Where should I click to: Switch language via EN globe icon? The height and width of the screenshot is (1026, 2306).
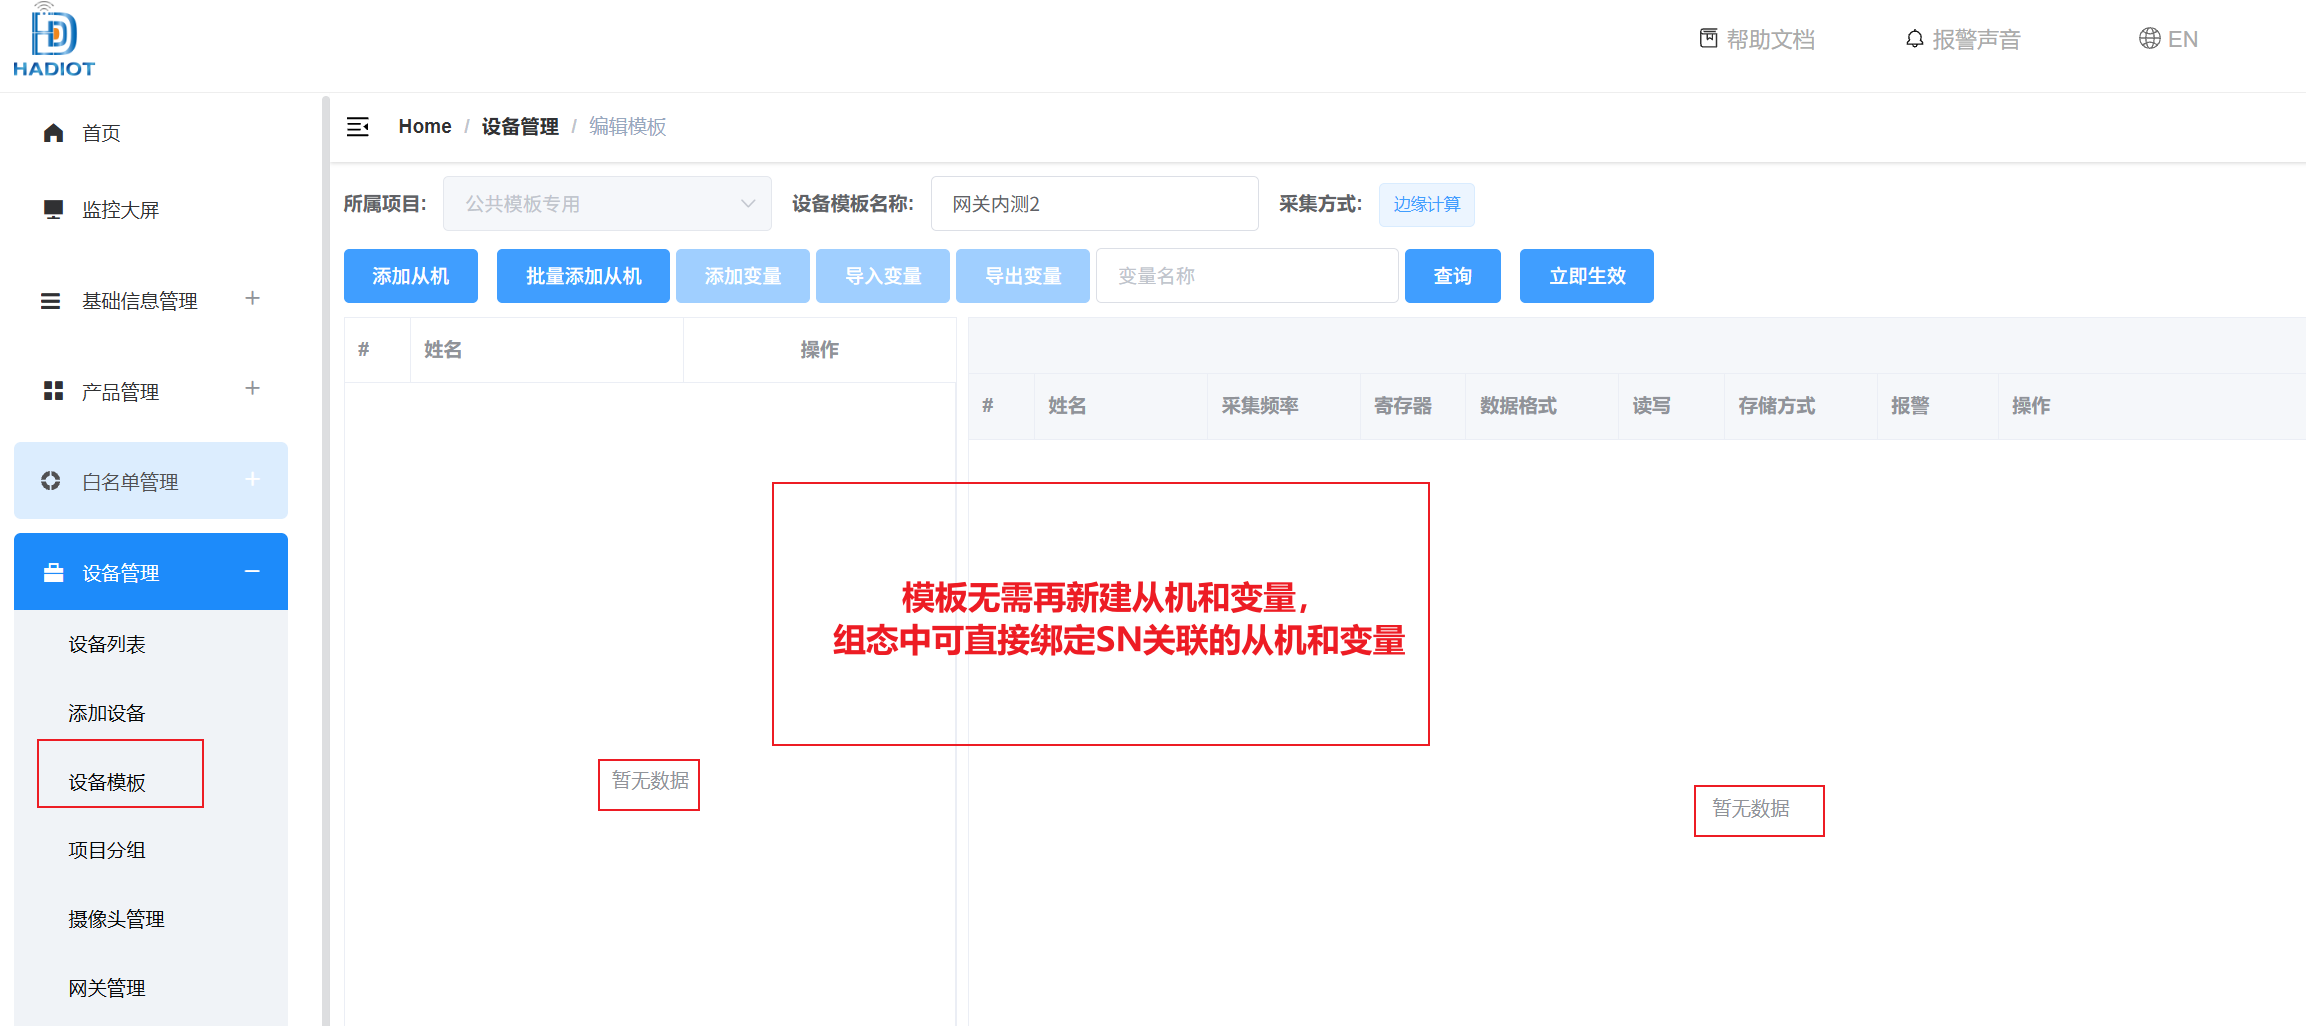(2149, 39)
